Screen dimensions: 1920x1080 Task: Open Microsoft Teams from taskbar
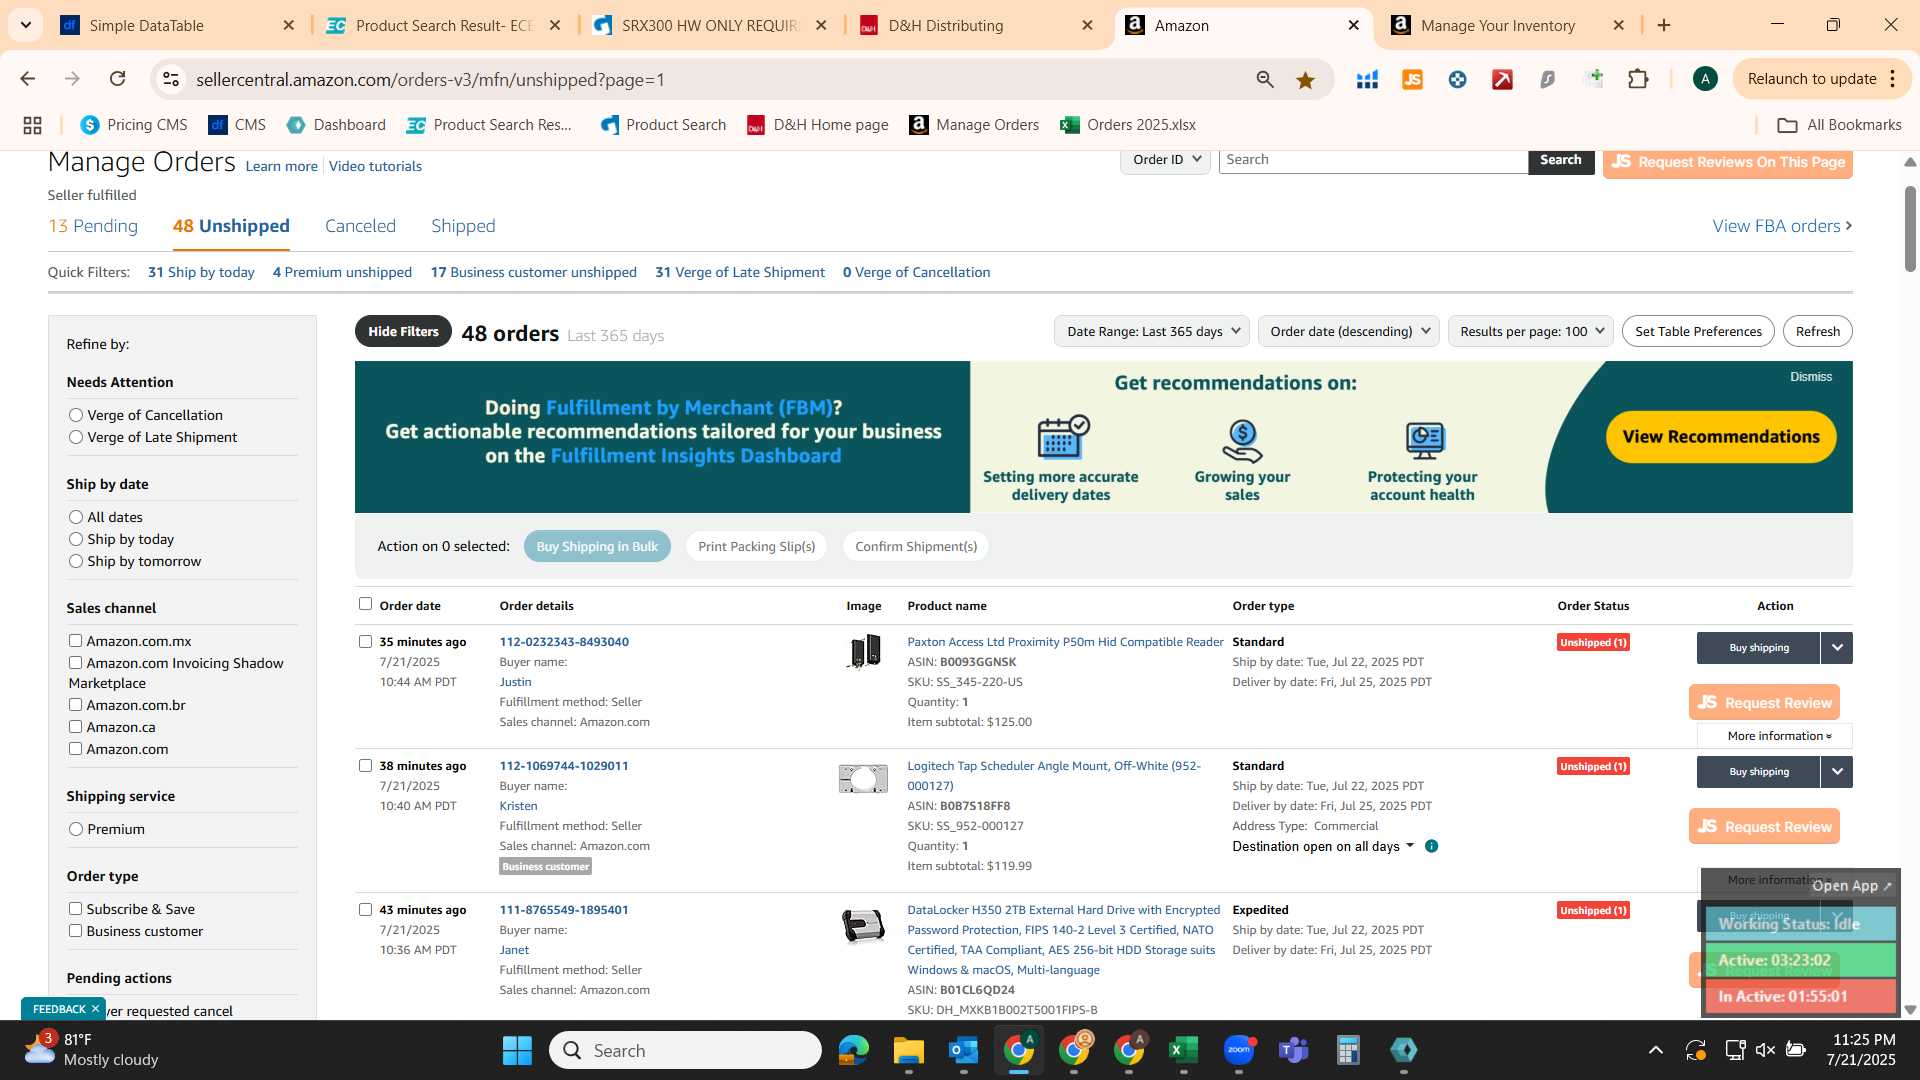(1293, 1050)
